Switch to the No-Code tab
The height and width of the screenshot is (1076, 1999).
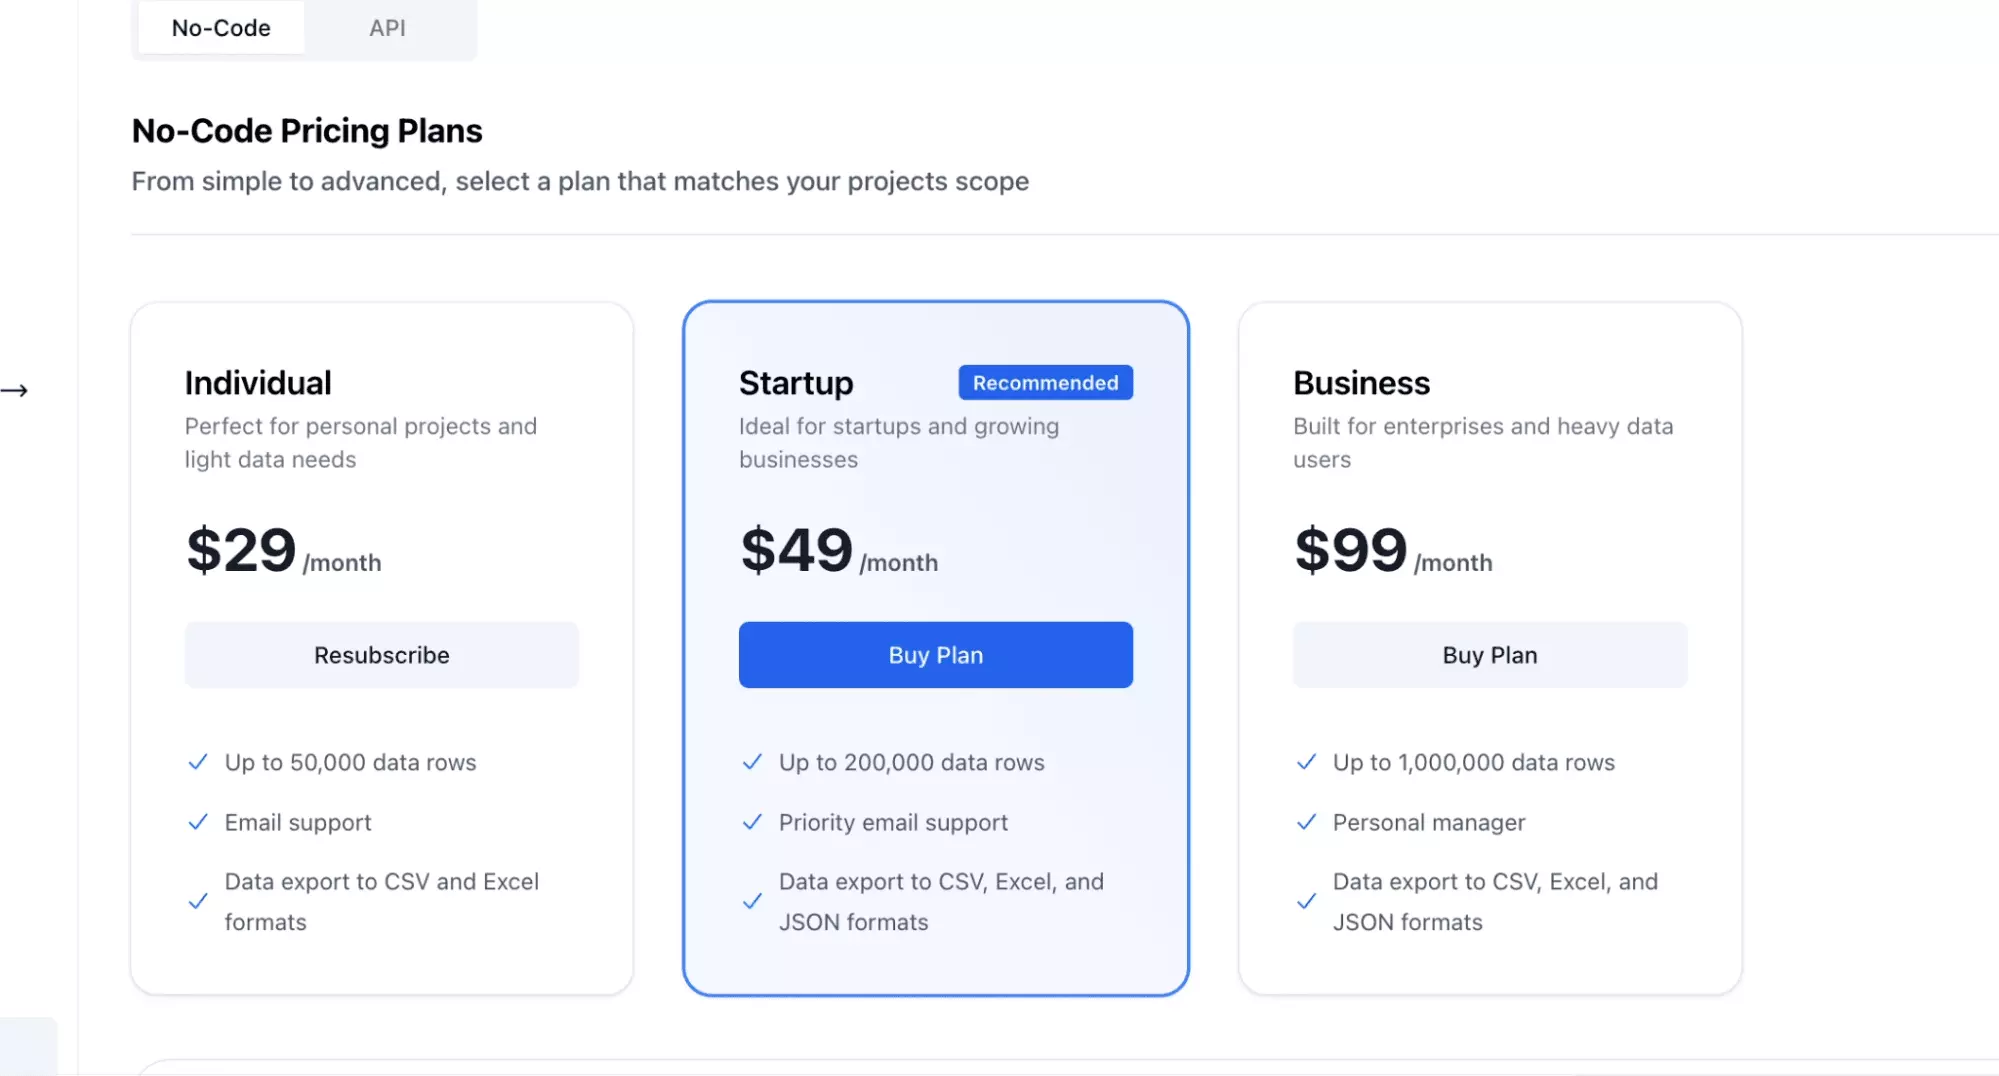(x=221, y=28)
